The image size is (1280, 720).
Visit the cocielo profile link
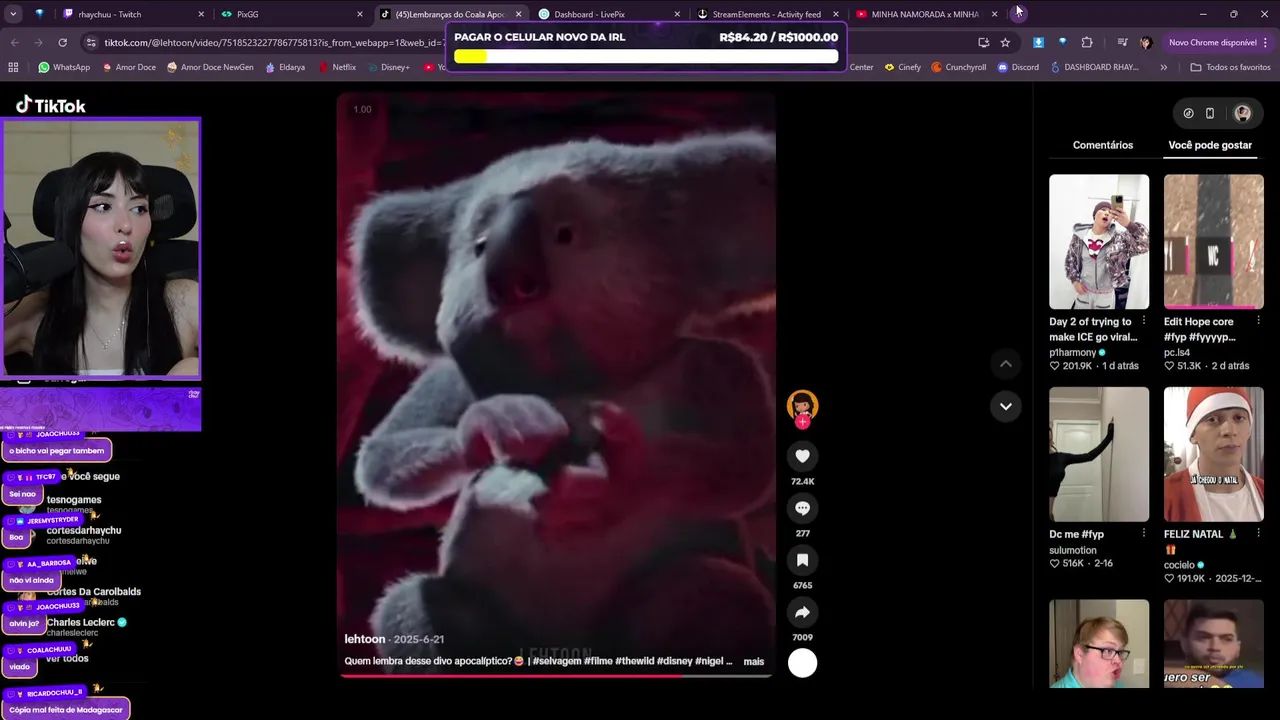point(1179,565)
